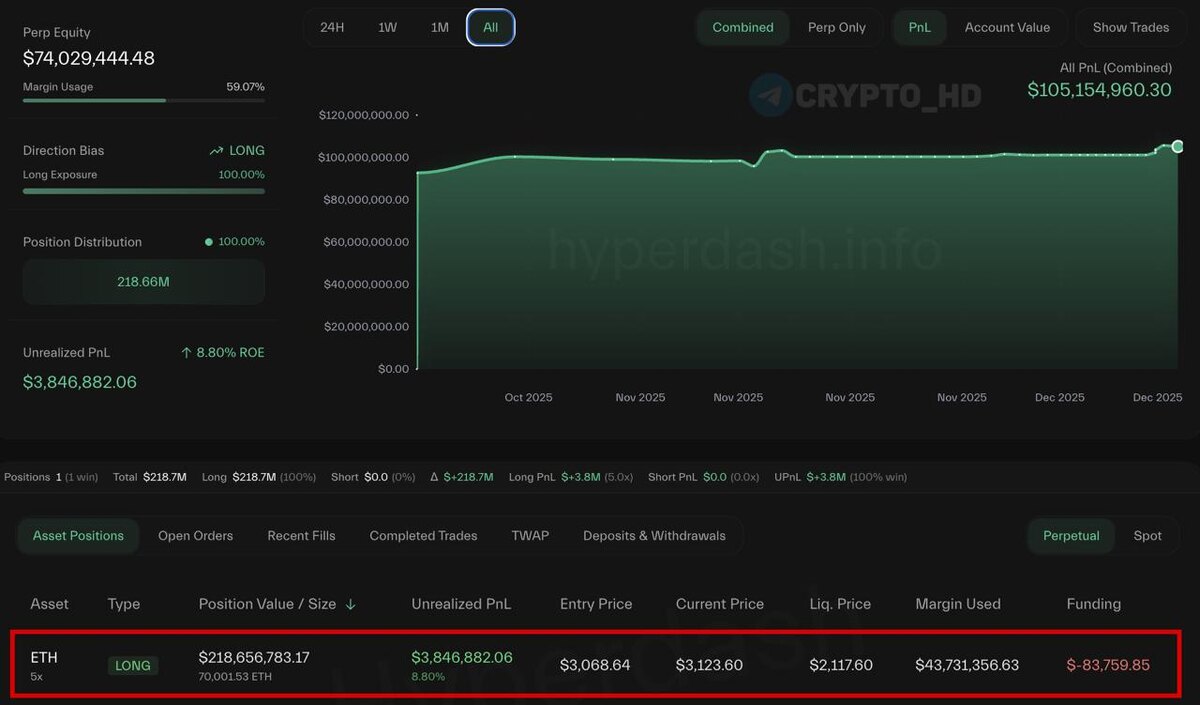Click funding value $-83,759.85
The height and width of the screenshot is (705, 1200).
point(1108,665)
